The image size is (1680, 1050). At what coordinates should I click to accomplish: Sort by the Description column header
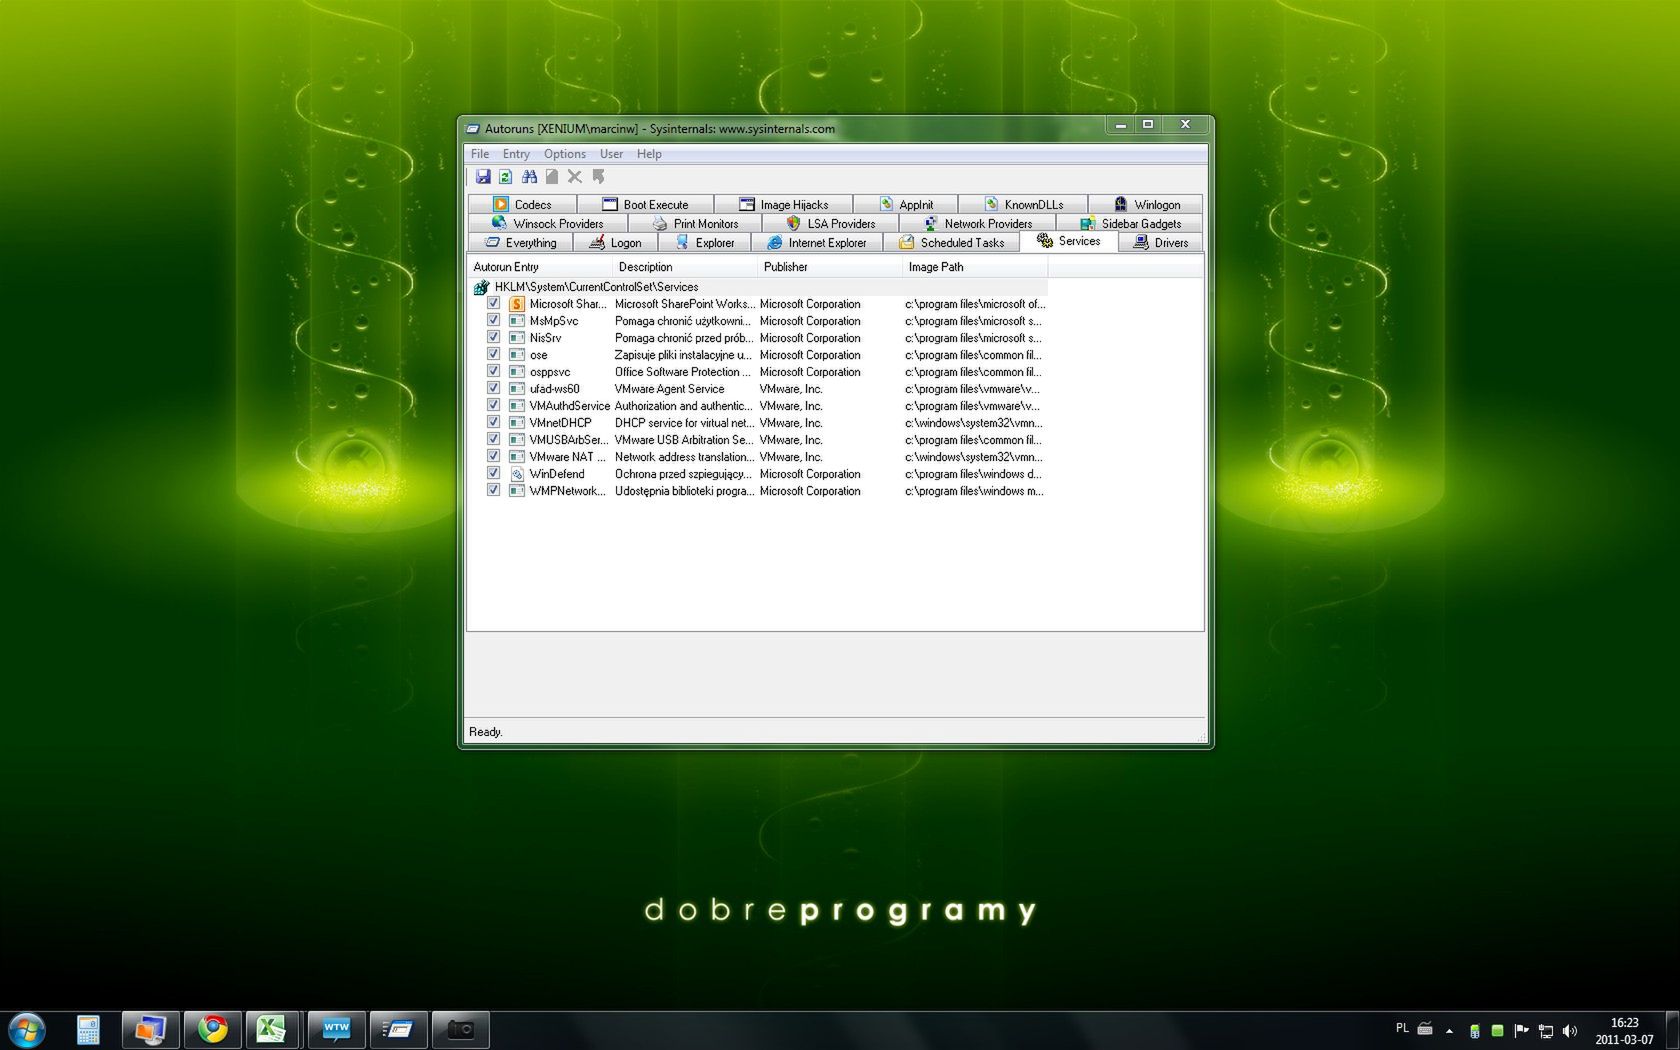point(685,267)
